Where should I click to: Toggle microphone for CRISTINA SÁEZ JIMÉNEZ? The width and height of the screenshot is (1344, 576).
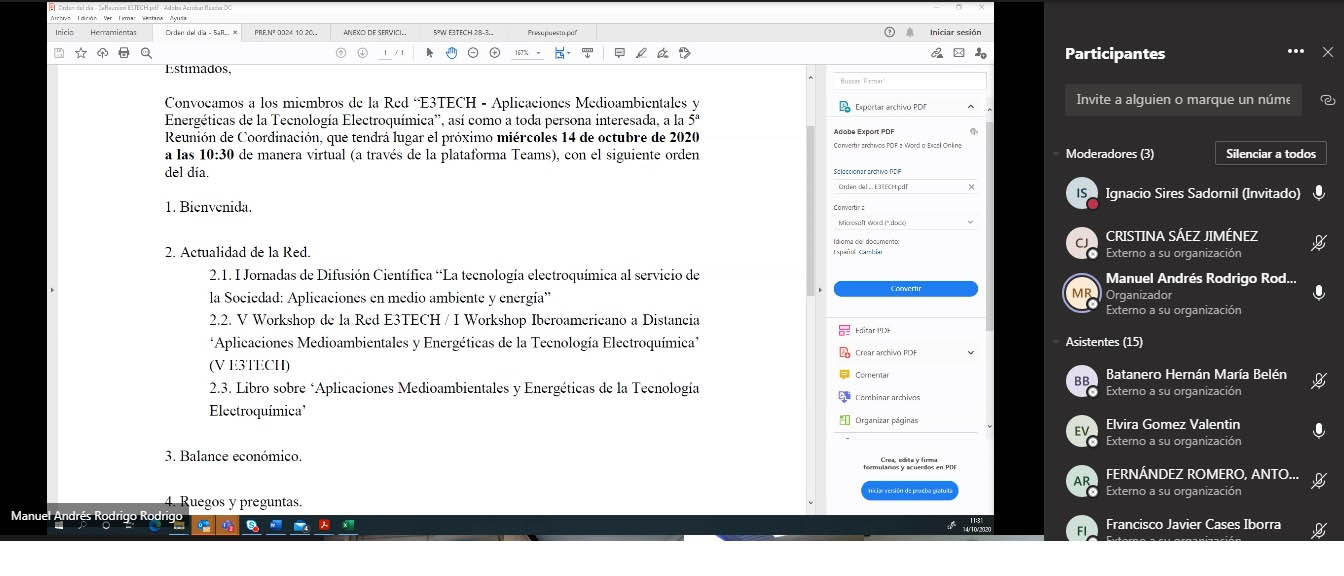click(1319, 243)
